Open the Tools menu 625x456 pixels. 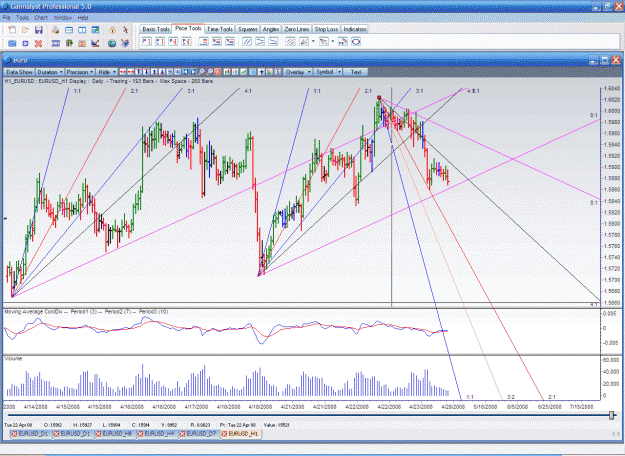[x=22, y=18]
